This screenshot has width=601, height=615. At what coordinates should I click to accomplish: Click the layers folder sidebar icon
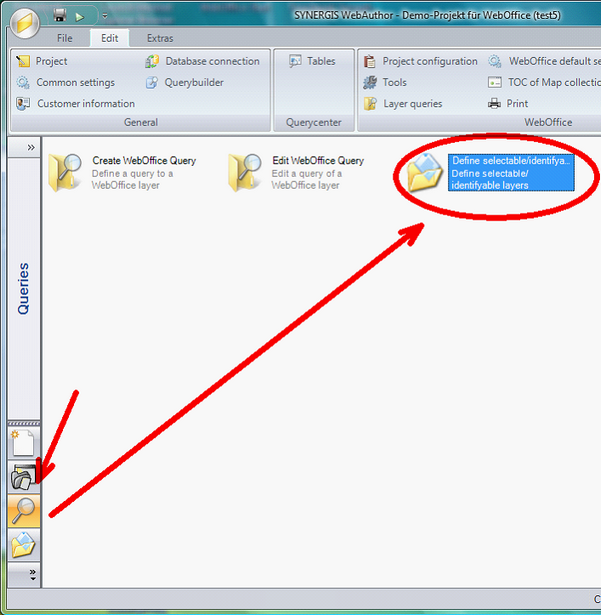coord(23,544)
